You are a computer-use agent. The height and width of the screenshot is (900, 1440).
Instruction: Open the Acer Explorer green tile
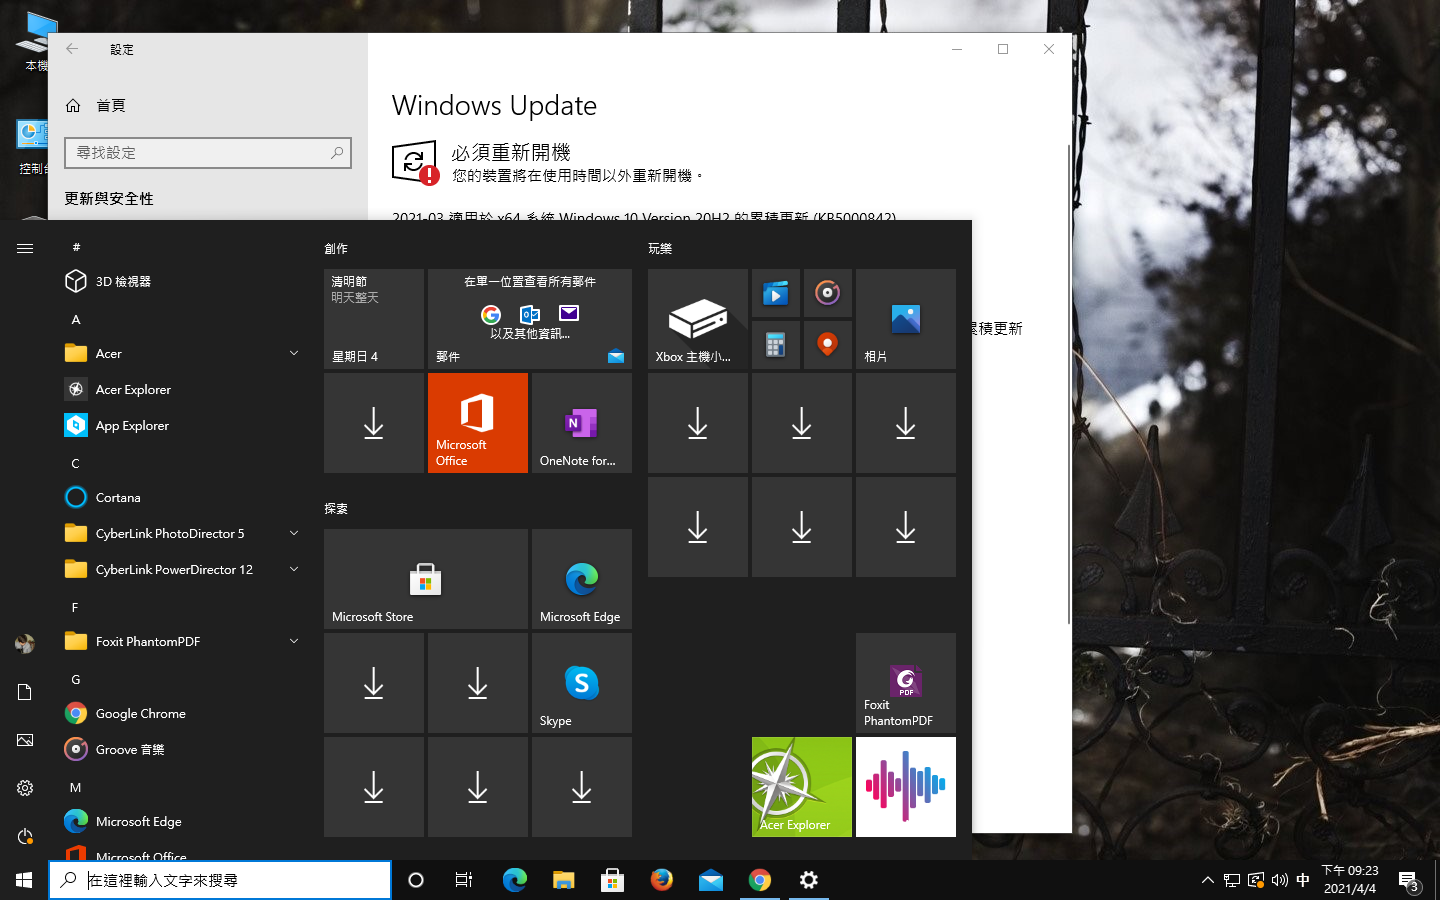[802, 787]
